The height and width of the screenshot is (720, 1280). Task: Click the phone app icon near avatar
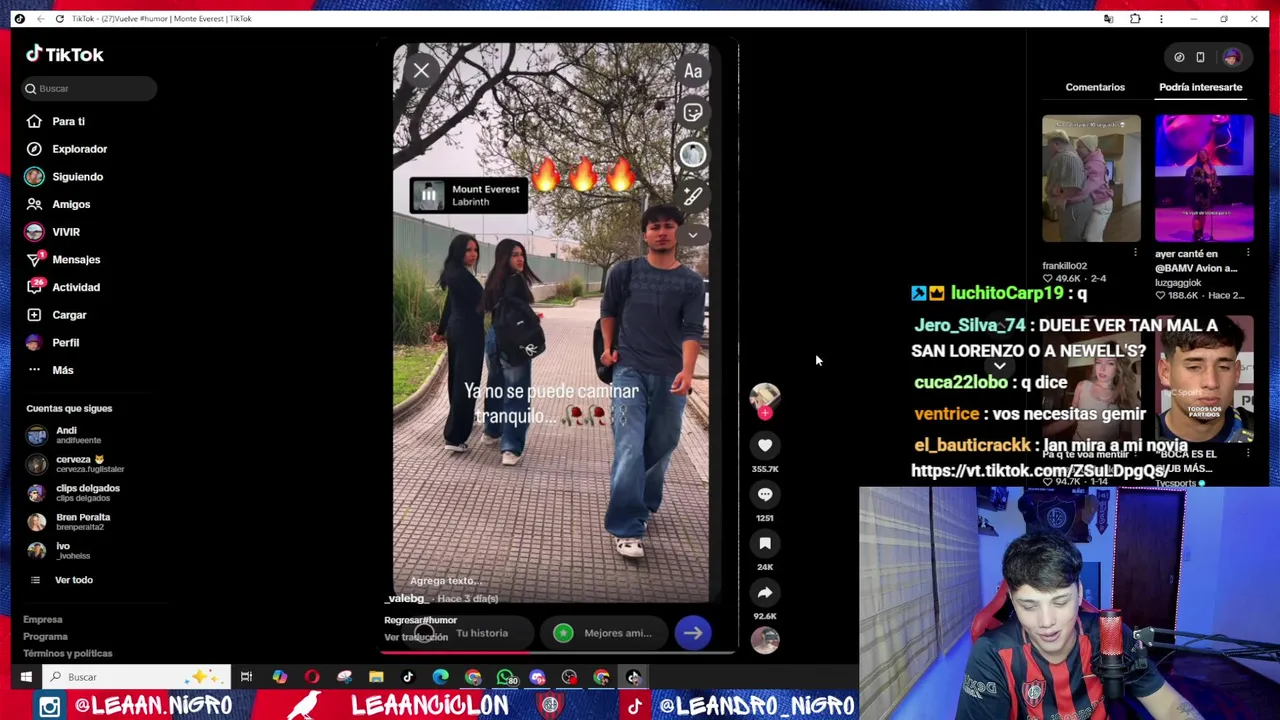pyautogui.click(x=1200, y=58)
